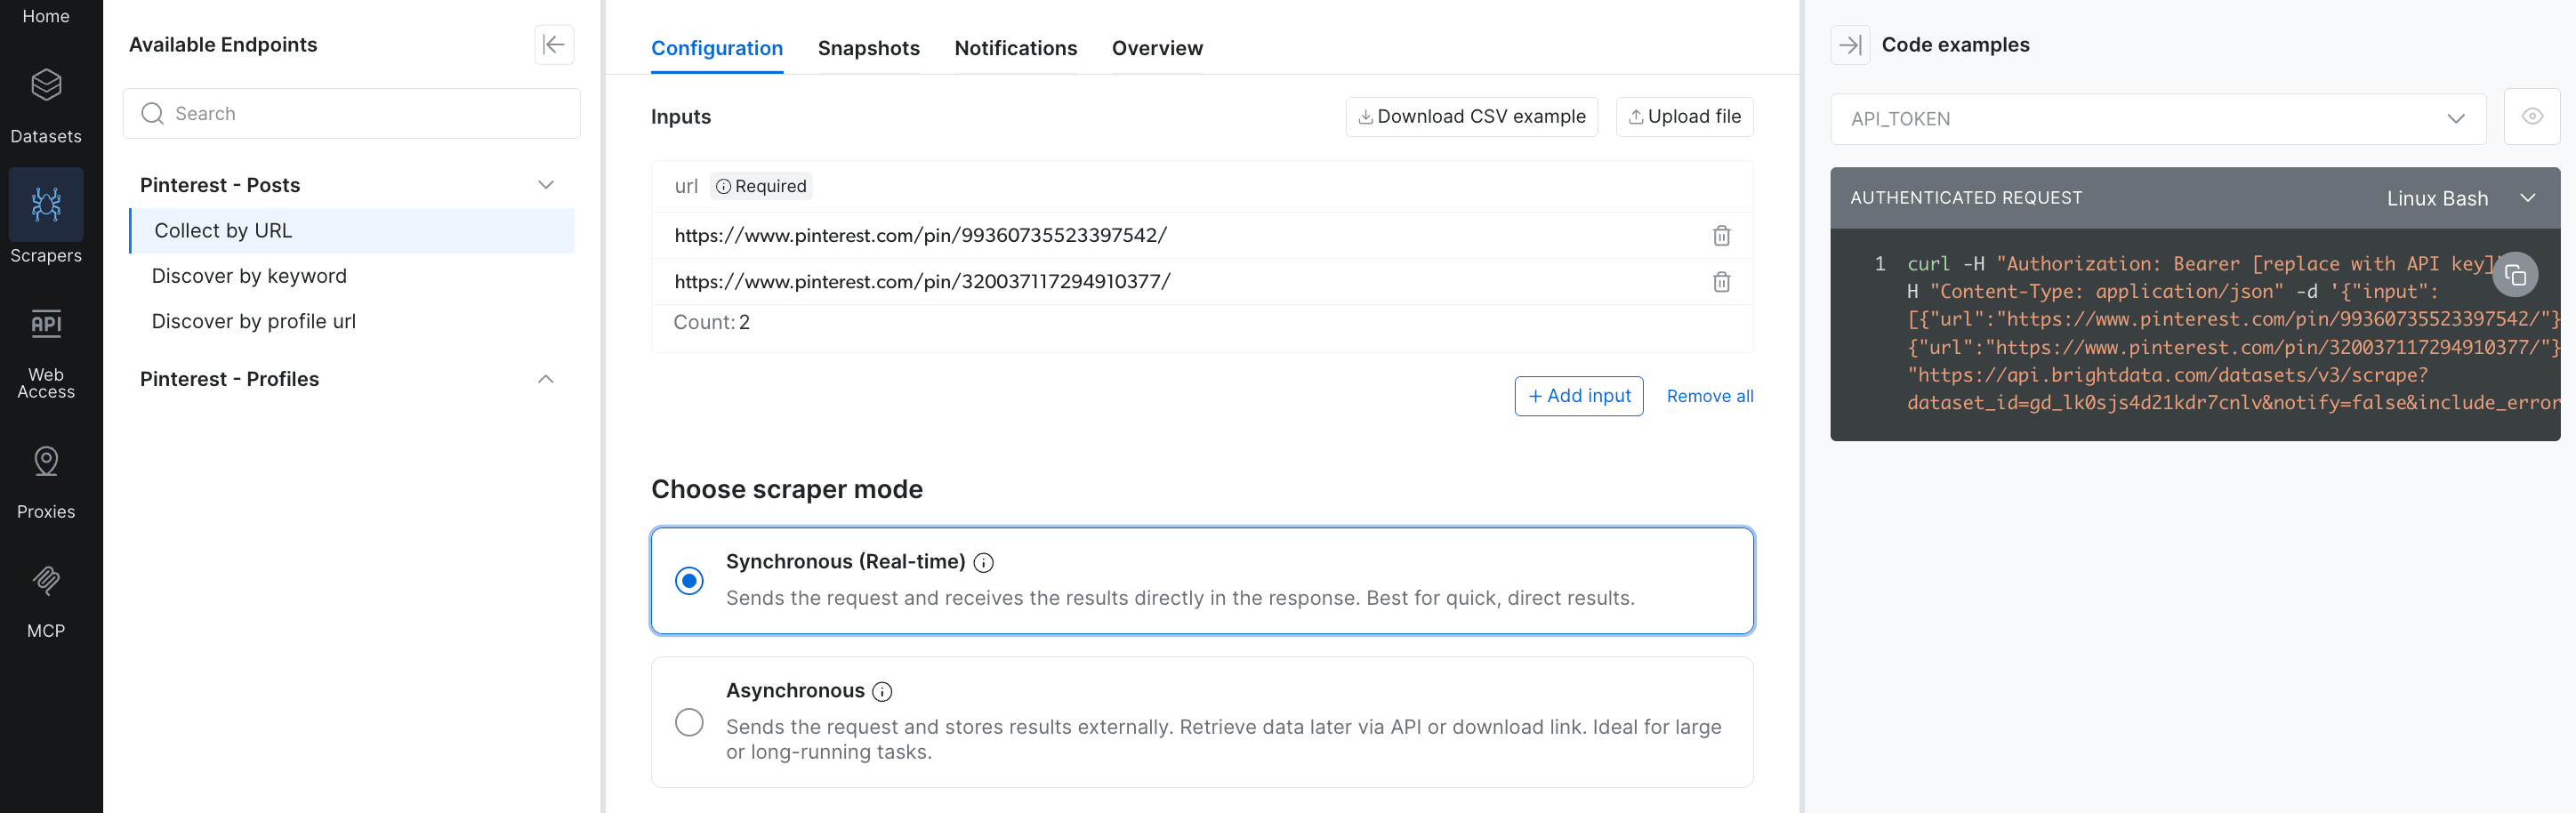Screen dimensions: 2576x813
Task: Delete the 320037117294910377 pin URL
Action: (1721, 281)
